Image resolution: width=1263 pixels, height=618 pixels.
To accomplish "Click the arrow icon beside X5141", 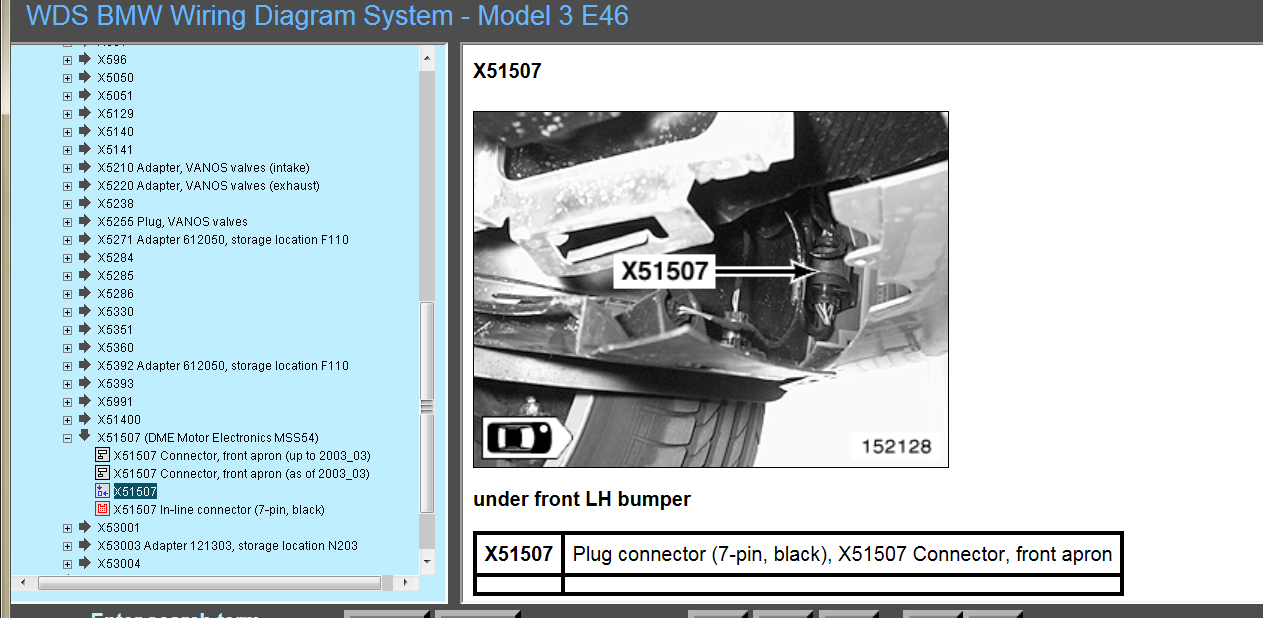I will 85,149.
